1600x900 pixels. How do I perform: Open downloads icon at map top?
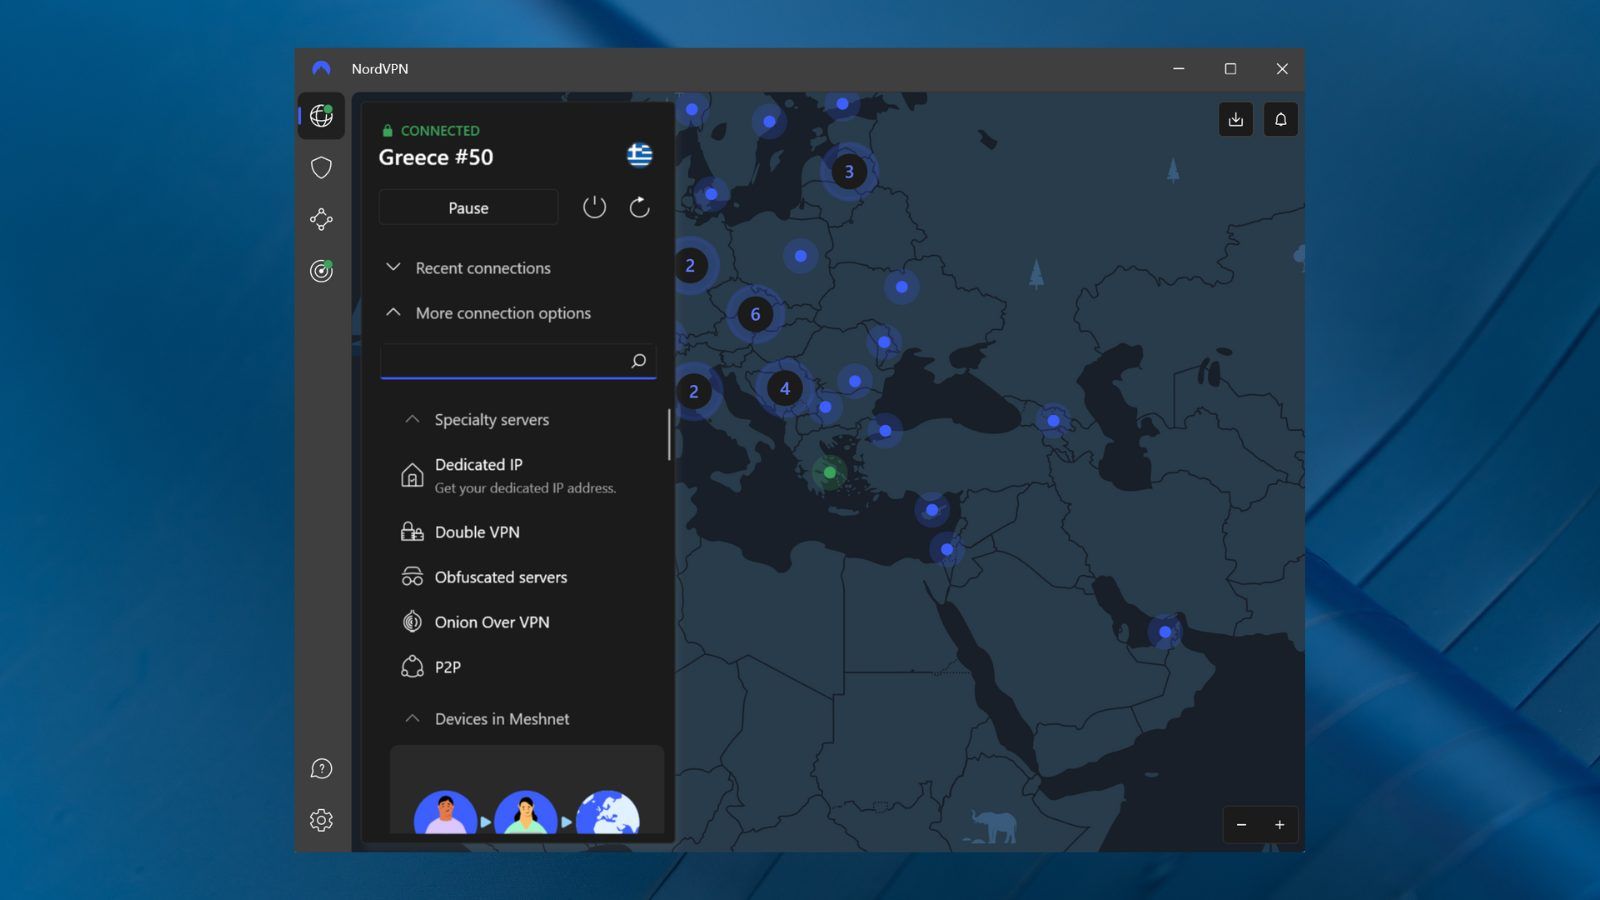(1236, 120)
